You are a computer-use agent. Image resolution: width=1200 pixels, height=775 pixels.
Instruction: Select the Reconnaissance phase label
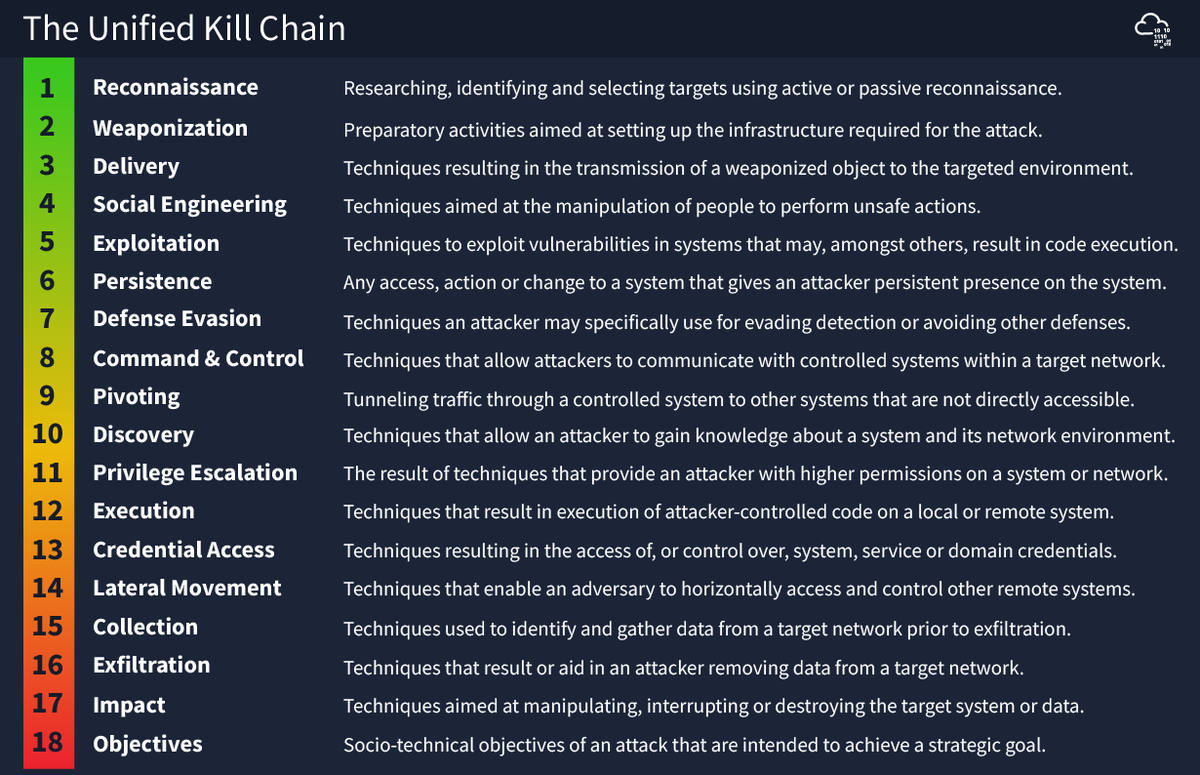coord(175,87)
